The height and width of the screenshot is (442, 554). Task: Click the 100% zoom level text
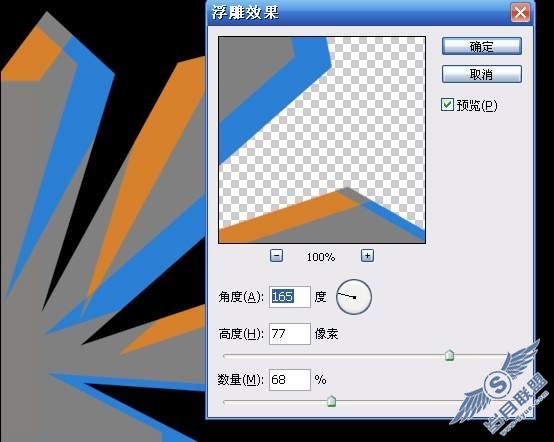pos(321,257)
